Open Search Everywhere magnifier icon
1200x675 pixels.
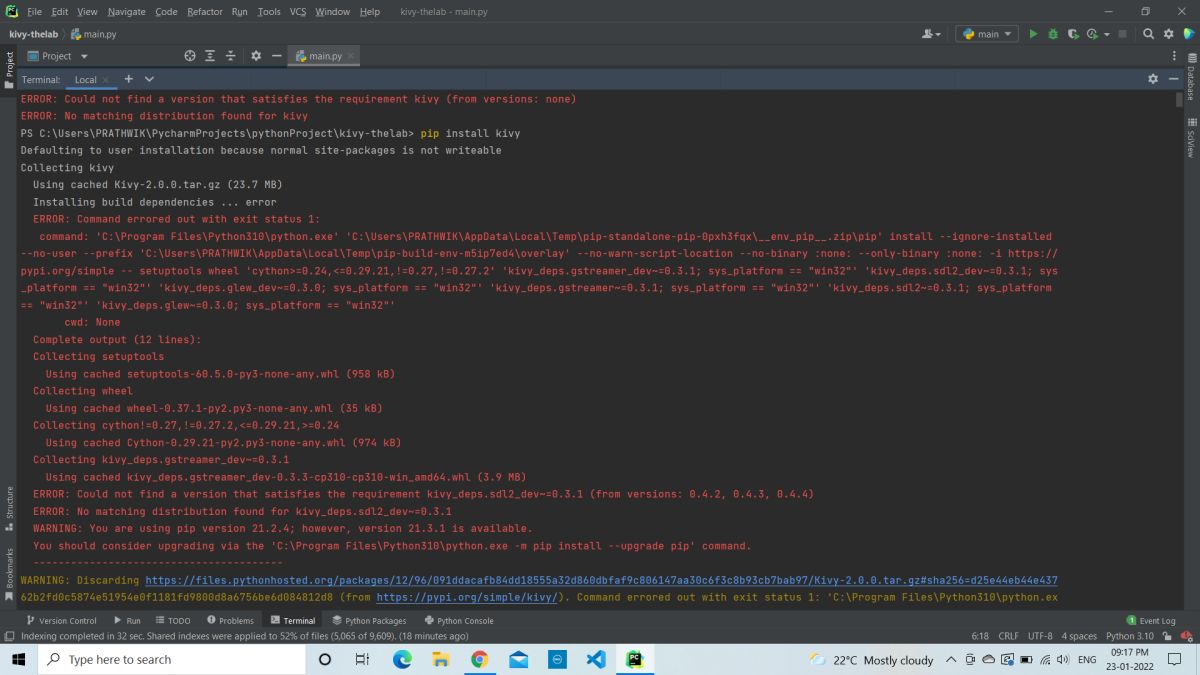pos(1149,34)
